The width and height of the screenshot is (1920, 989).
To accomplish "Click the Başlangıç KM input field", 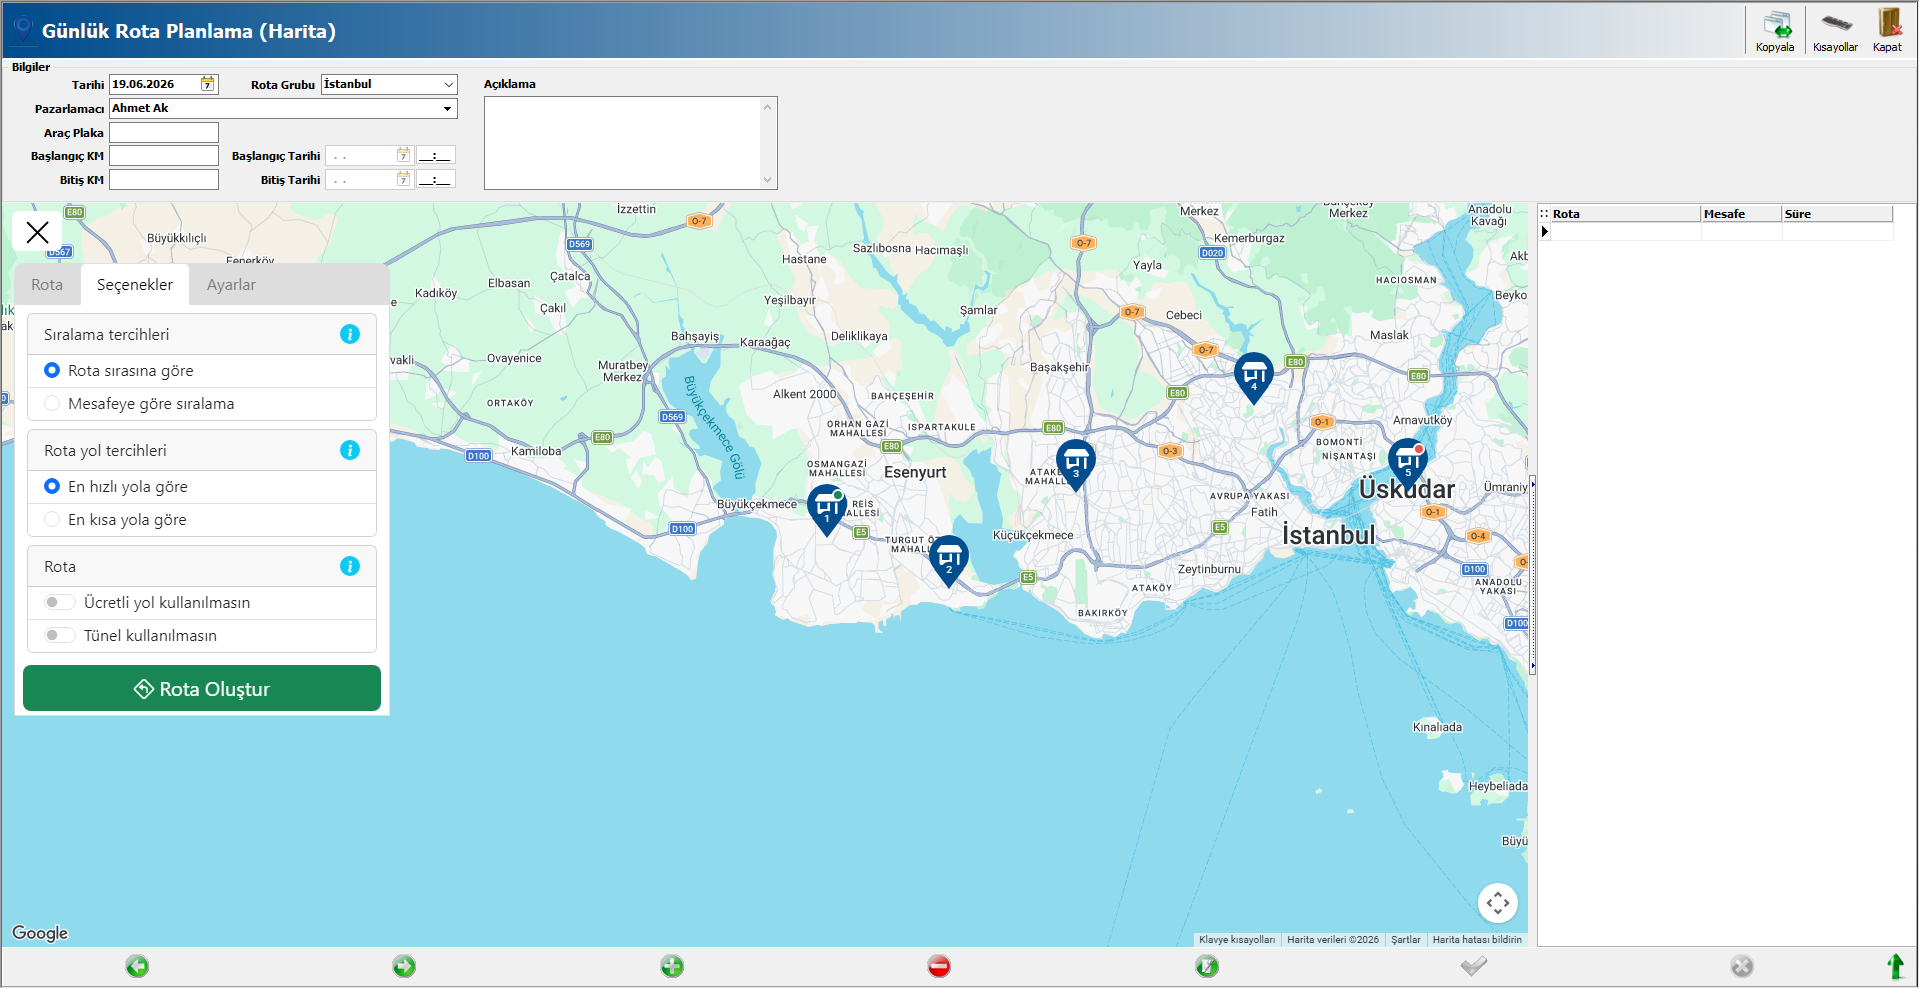I will tap(164, 155).
